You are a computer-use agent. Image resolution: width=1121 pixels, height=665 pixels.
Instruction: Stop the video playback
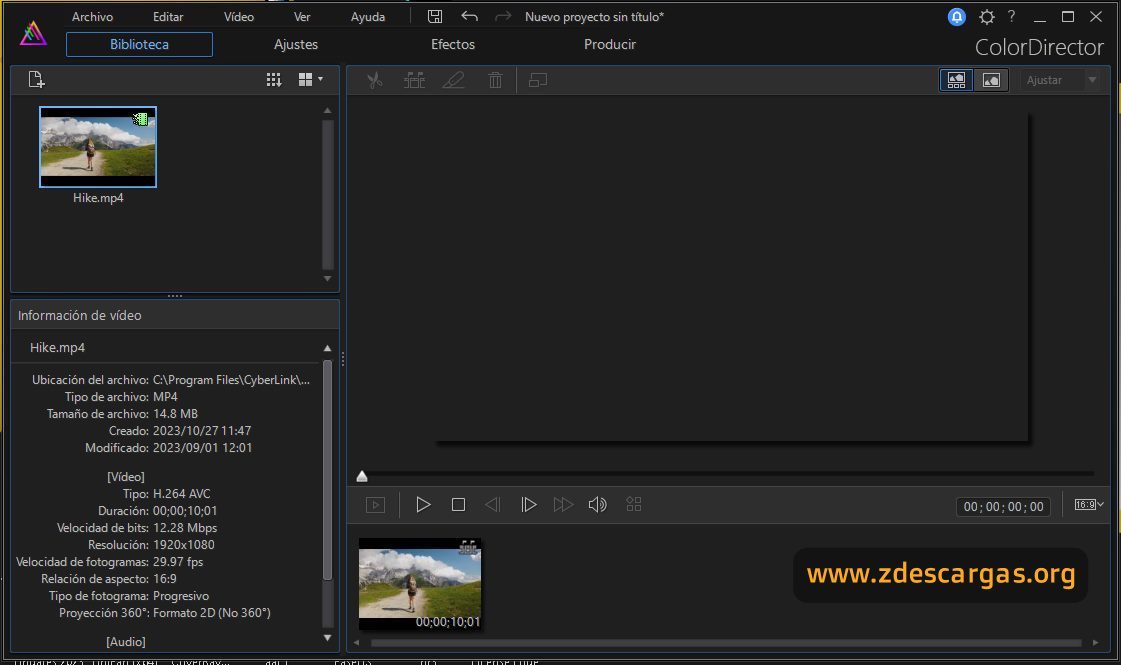(x=458, y=505)
